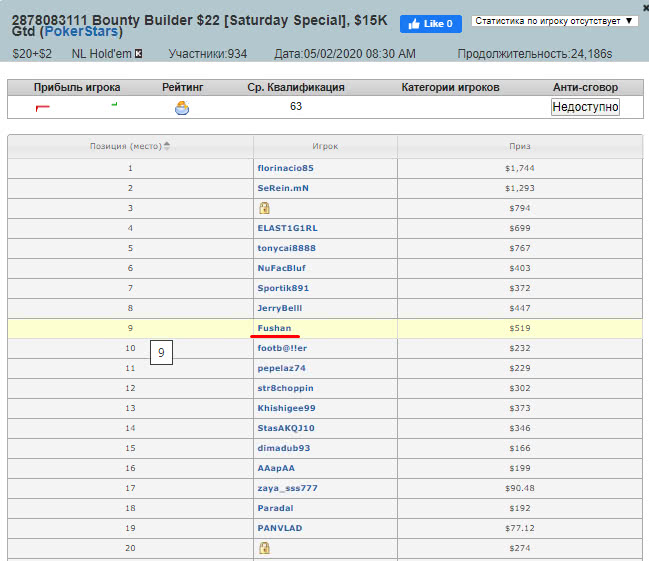Click the Игрок column header
This screenshot has height=561, width=649.
point(325,146)
